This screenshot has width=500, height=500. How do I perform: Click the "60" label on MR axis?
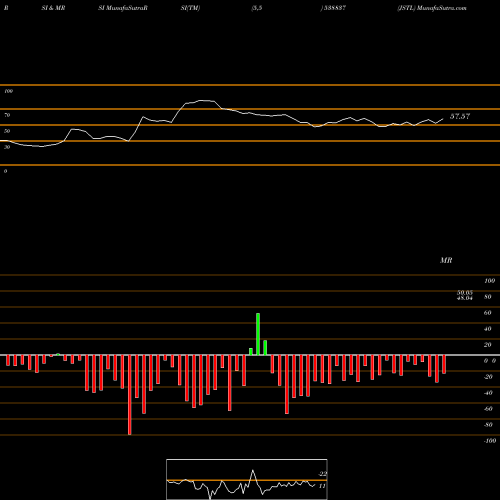pos(488,313)
